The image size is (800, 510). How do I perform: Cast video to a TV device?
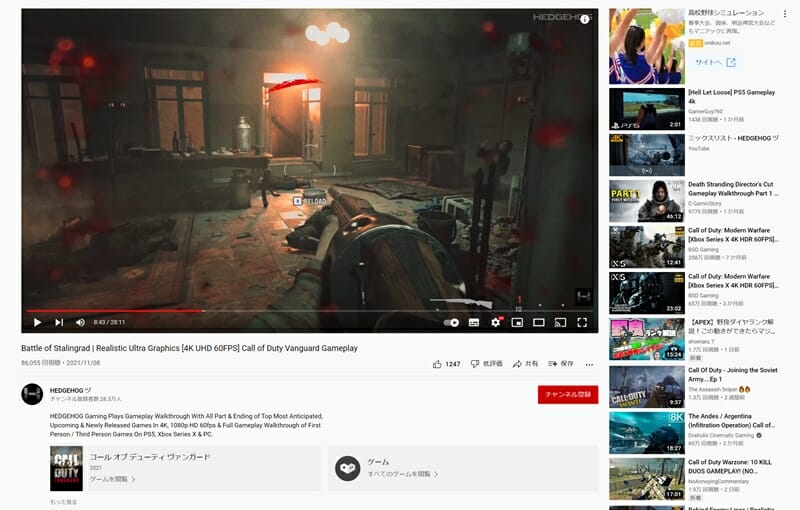pos(560,322)
